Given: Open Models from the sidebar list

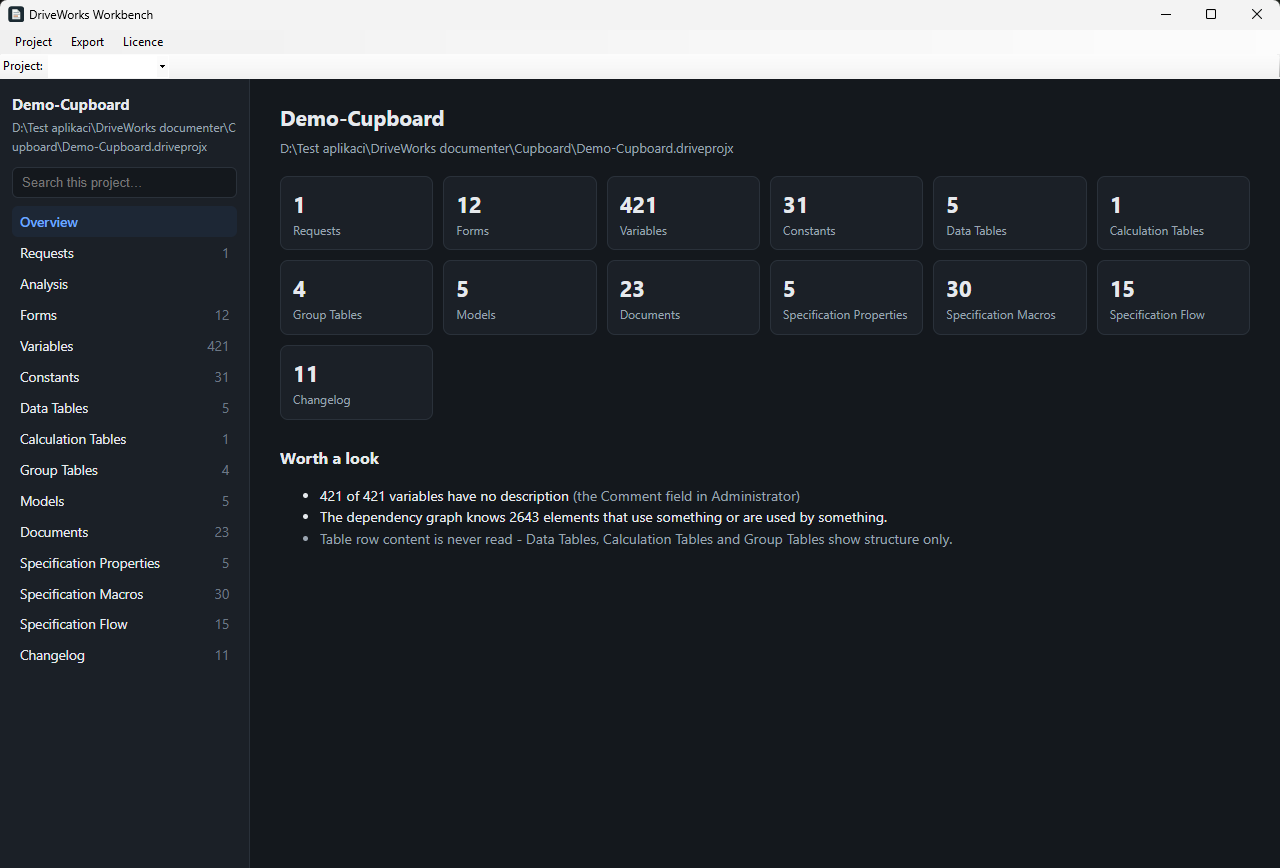Looking at the screenshot, I should click(124, 501).
